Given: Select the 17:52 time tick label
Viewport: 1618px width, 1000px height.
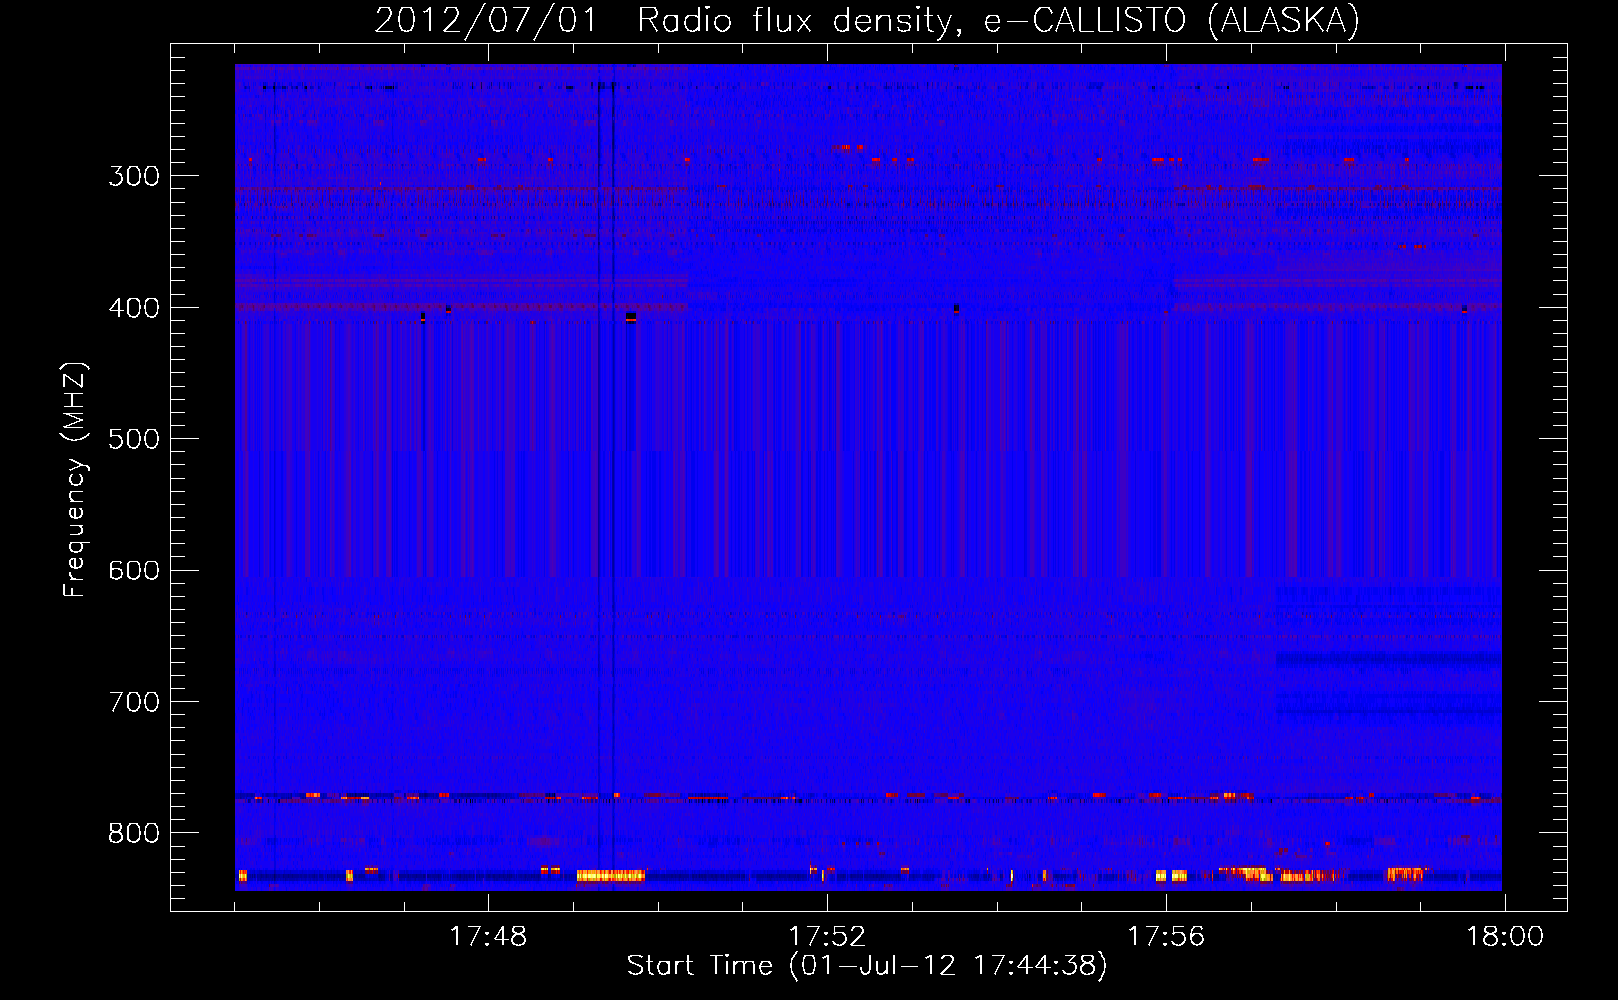Looking at the screenshot, I should pyautogui.click(x=827, y=937).
